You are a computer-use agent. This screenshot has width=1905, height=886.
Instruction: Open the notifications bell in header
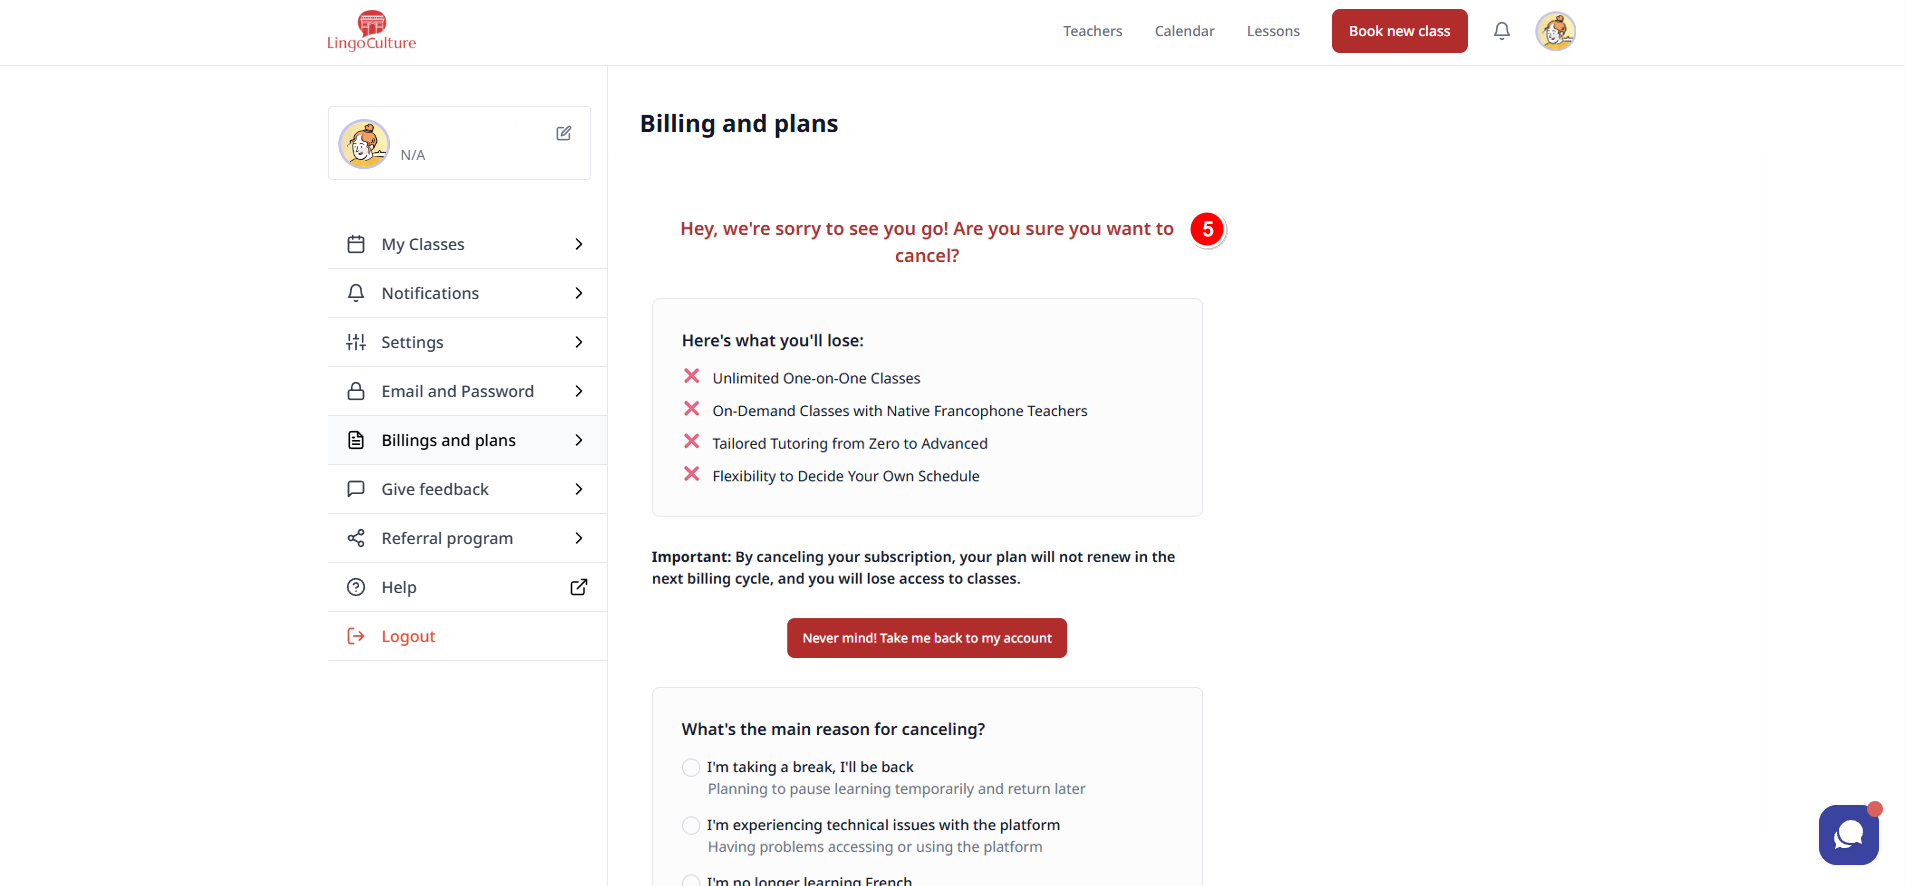(x=1501, y=31)
